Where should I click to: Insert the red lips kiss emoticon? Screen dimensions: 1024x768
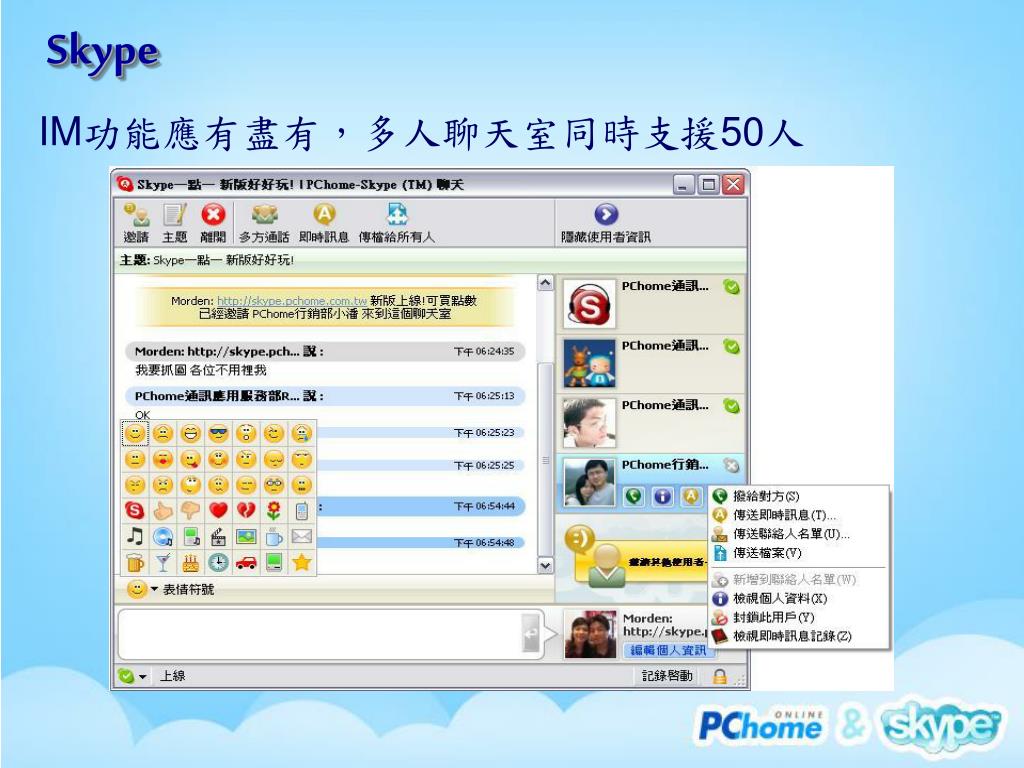point(163,460)
